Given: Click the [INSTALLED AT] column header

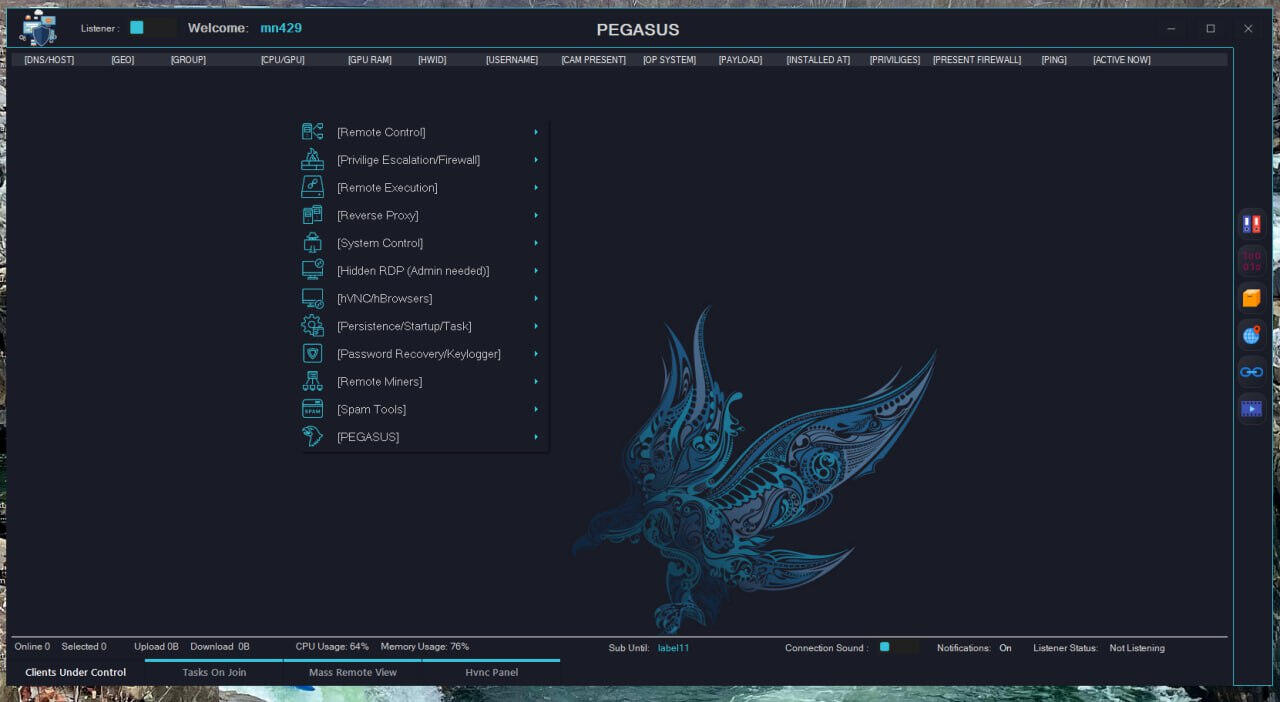Looking at the screenshot, I should click(818, 60).
